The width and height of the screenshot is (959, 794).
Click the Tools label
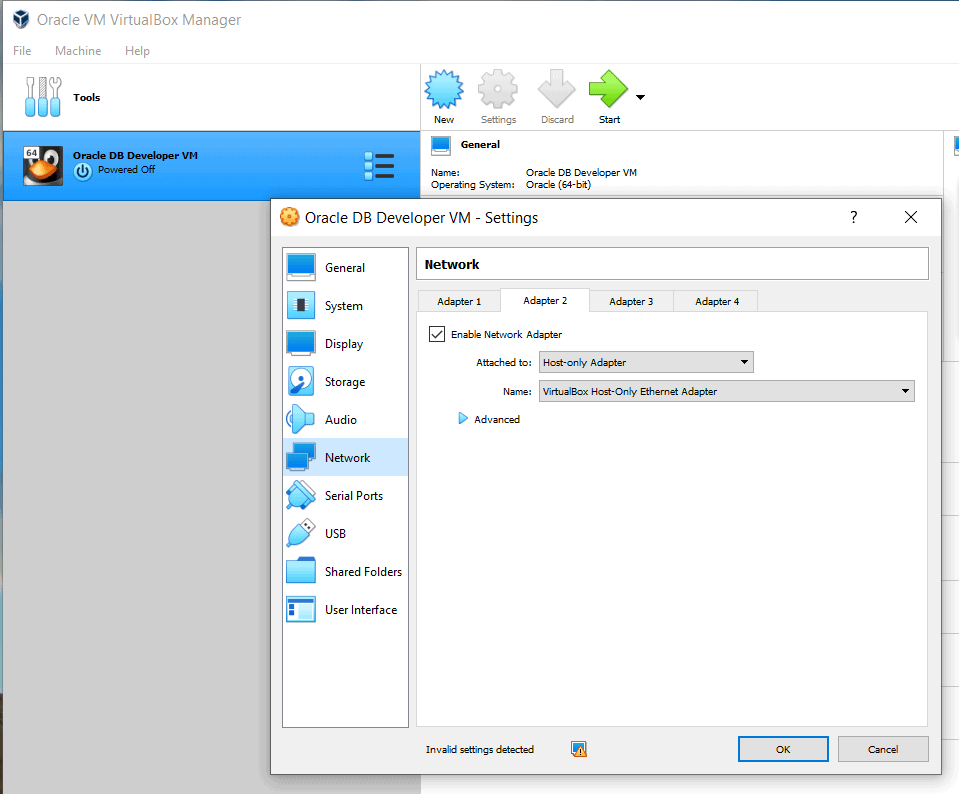click(86, 97)
